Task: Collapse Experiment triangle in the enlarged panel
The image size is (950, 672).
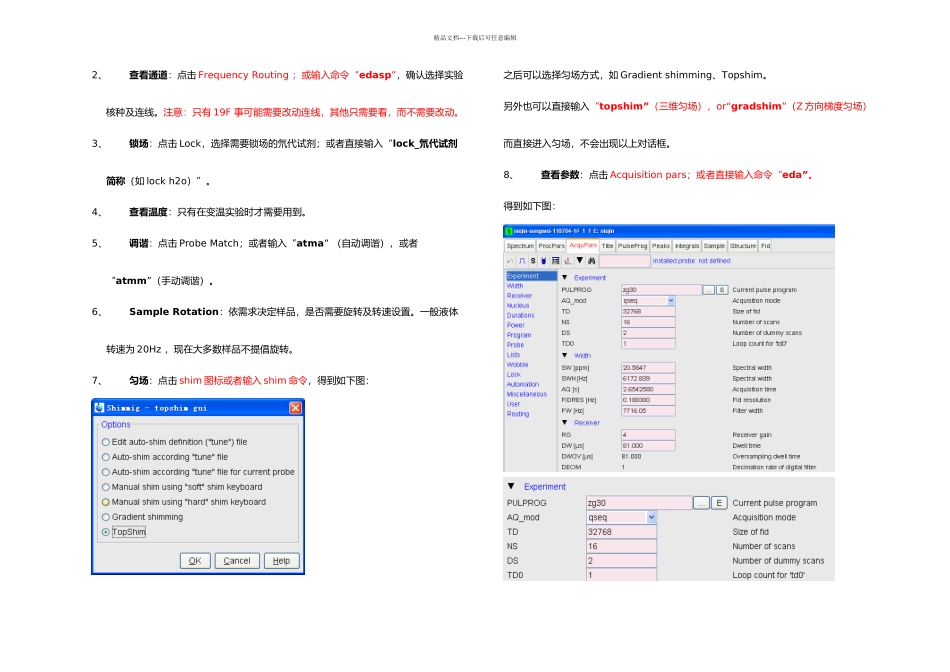Action: 511,487
